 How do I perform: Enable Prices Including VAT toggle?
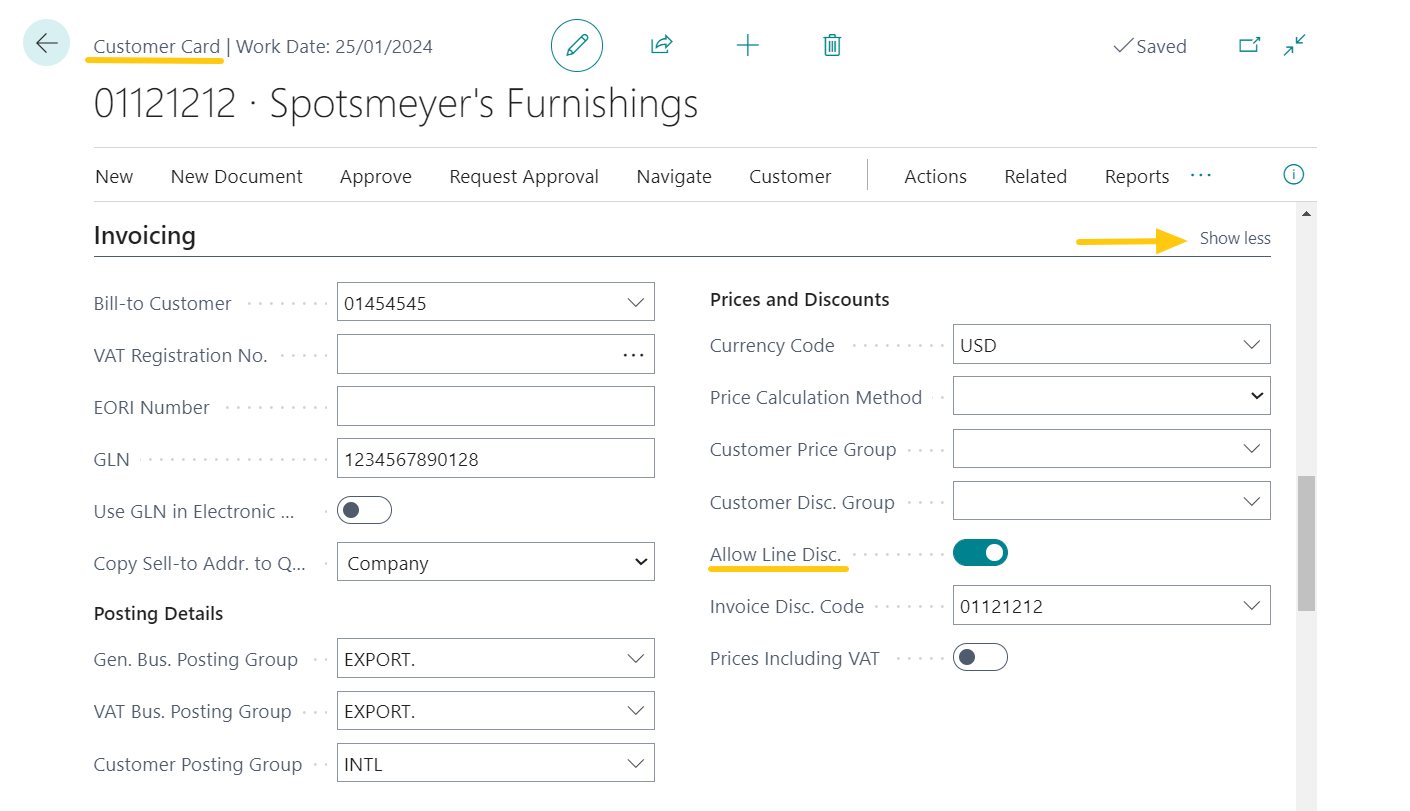(x=980, y=657)
